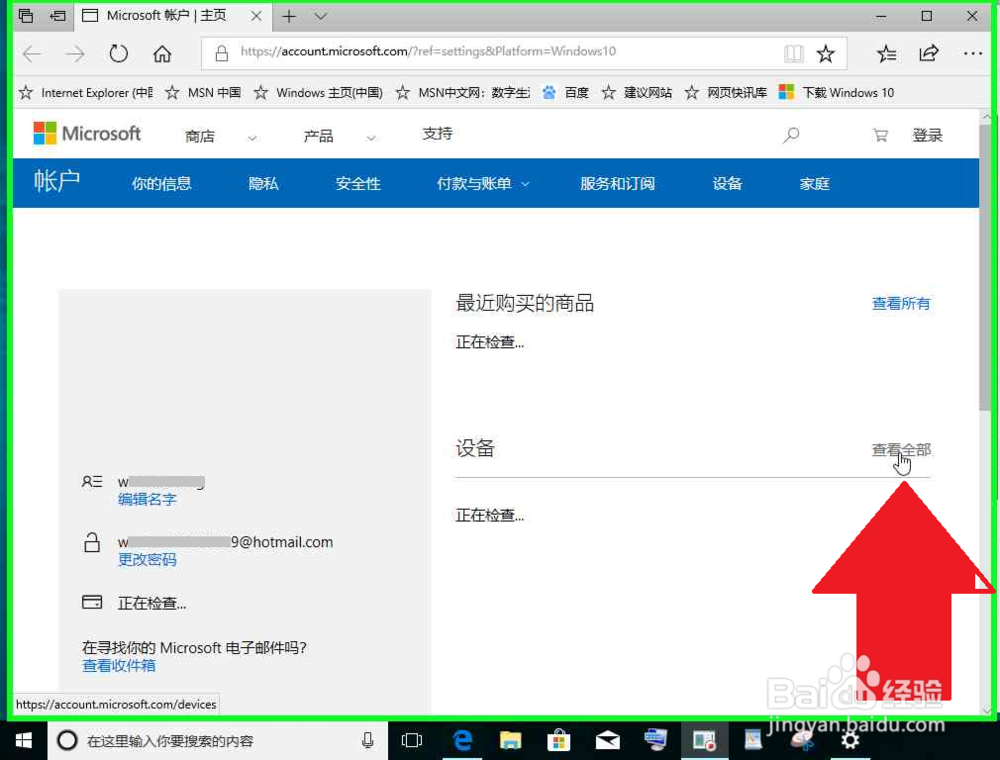This screenshot has height=760, width=1000.
Task: Open the browser home page icon
Action: pyautogui.click(x=162, y=54)
